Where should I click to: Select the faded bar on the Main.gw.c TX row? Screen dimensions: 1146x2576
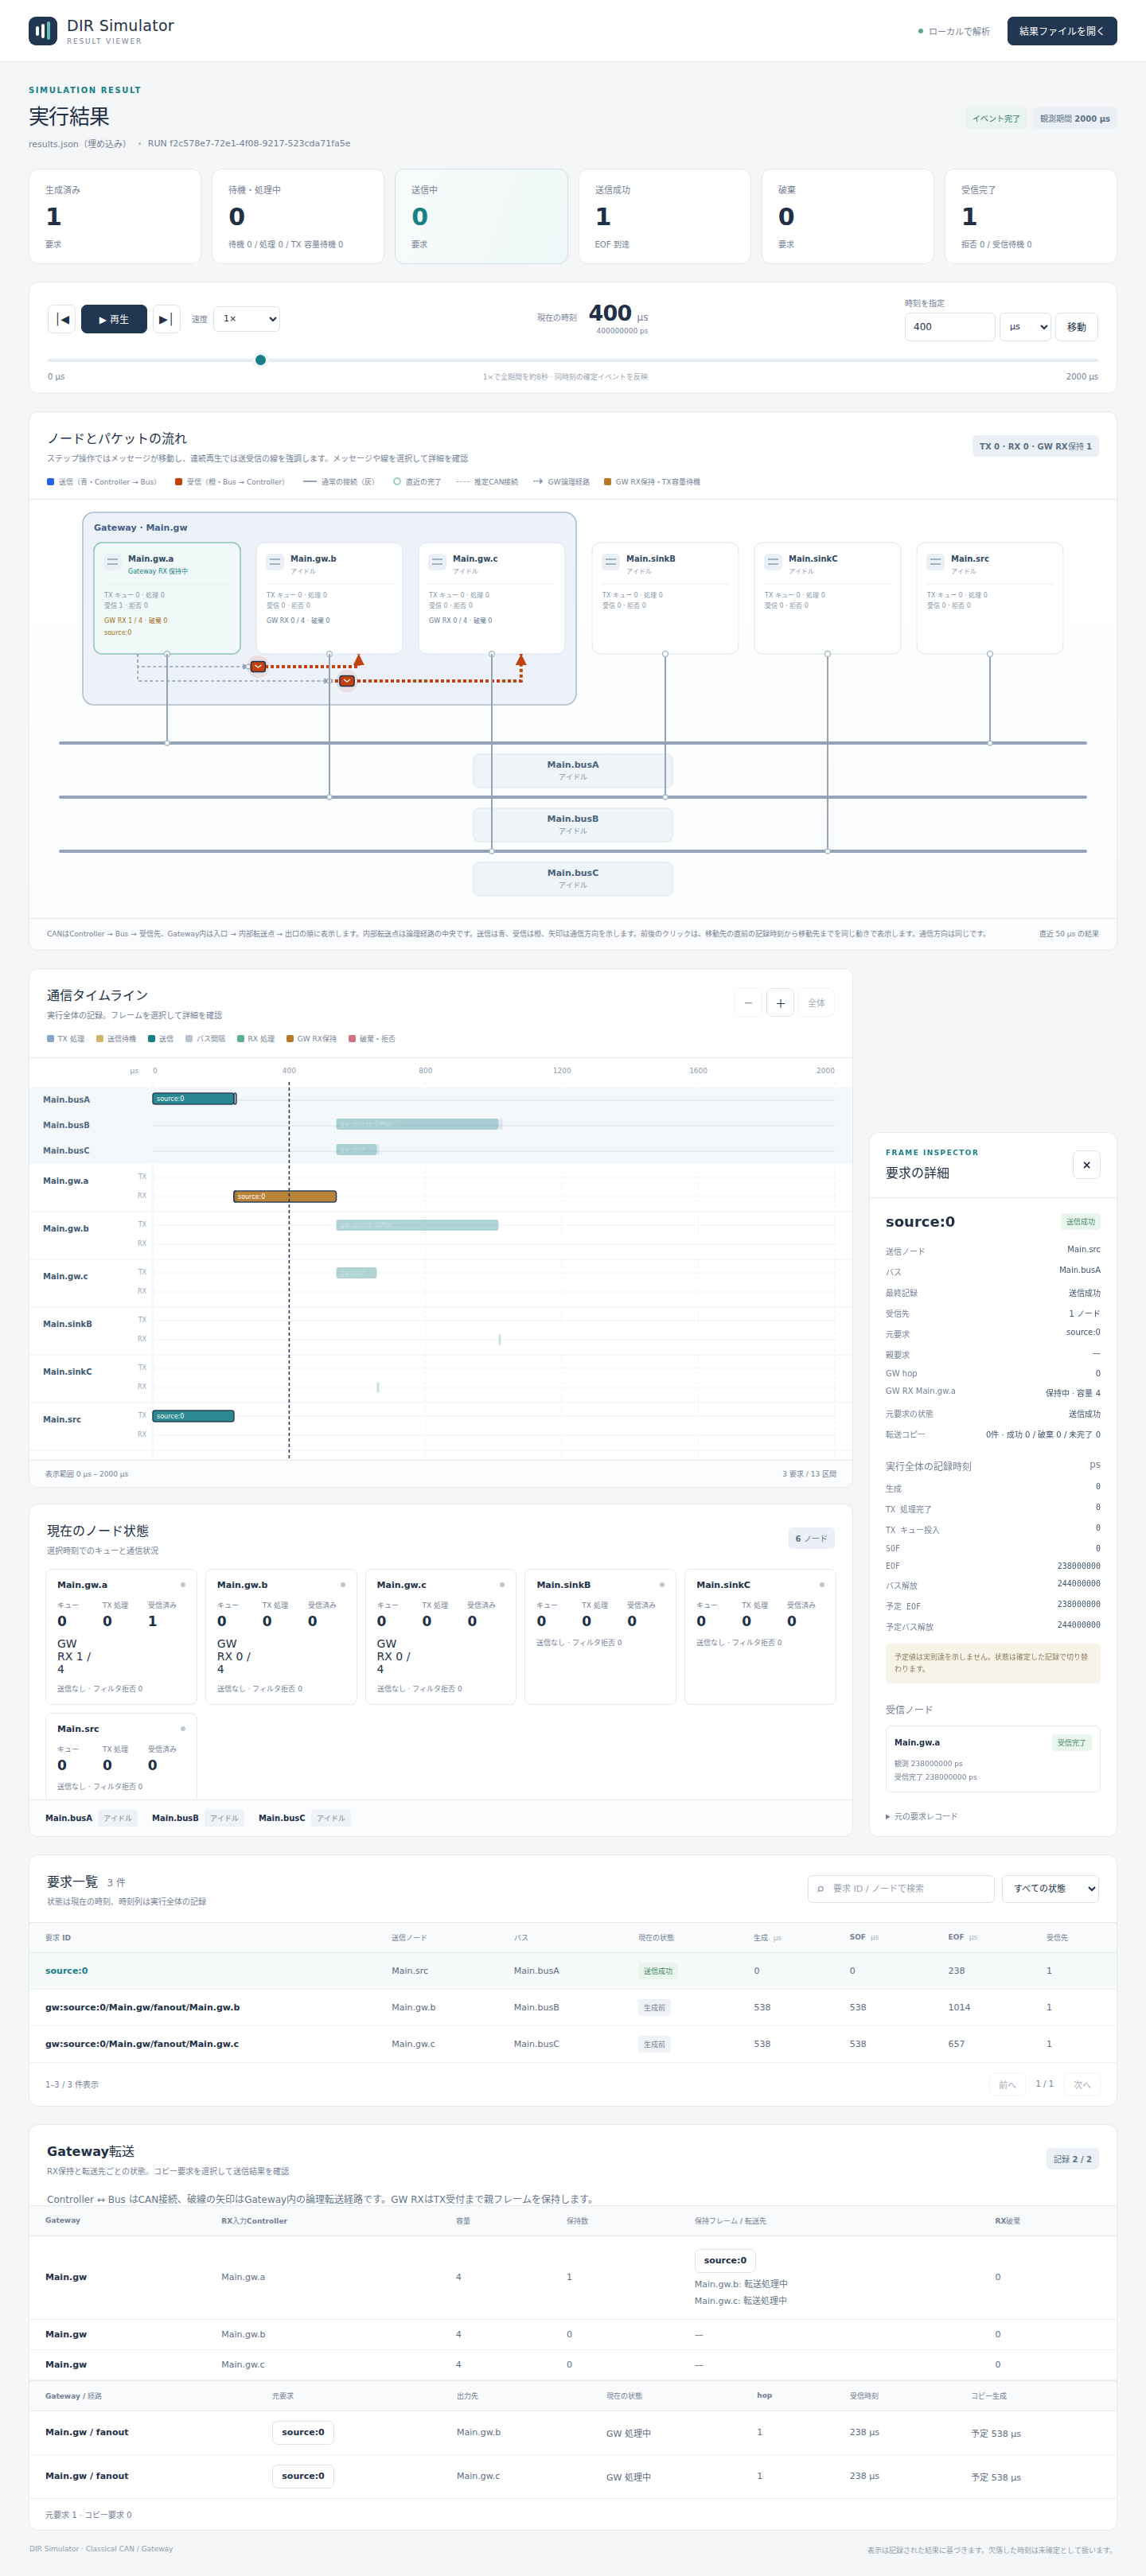click(x=356, y=1273)
